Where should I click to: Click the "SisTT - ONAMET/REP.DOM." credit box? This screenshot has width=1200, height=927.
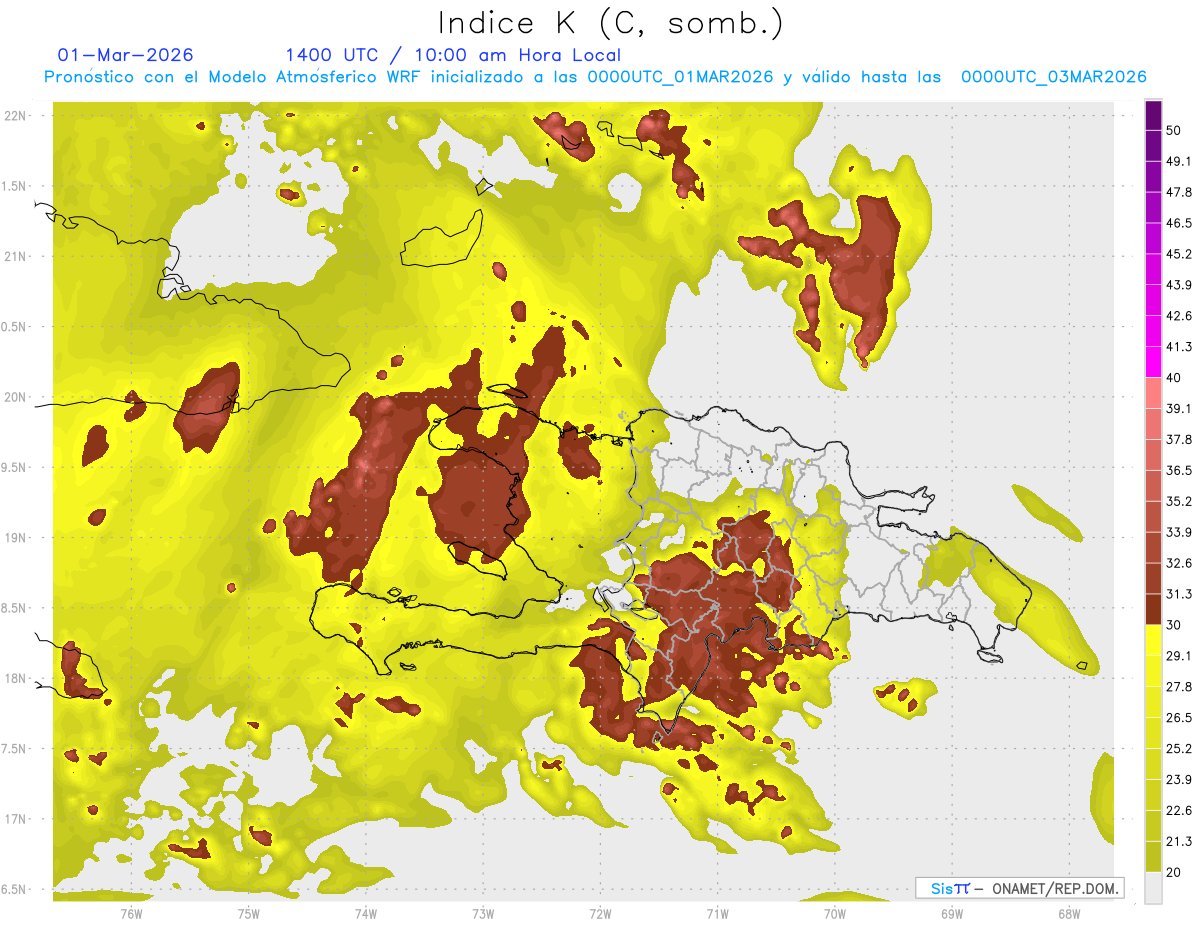click(x=1020, y=888)
